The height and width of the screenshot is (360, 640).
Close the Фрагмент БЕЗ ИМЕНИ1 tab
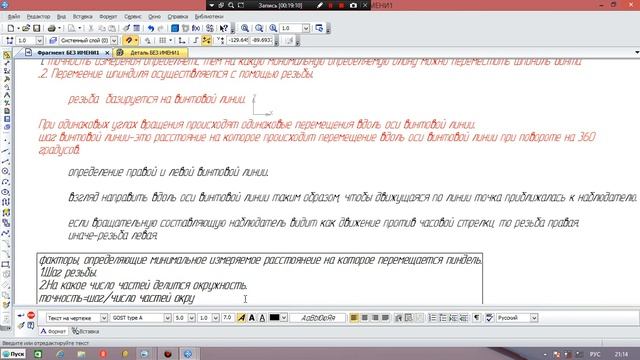(107, 53)
